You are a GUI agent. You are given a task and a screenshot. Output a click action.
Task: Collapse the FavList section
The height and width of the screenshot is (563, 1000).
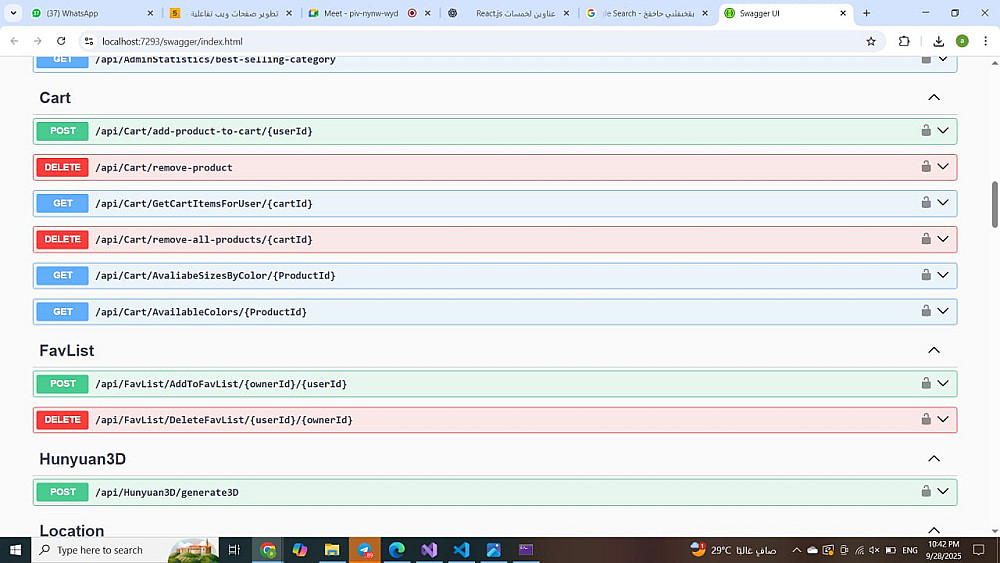[x=934, y=350]
